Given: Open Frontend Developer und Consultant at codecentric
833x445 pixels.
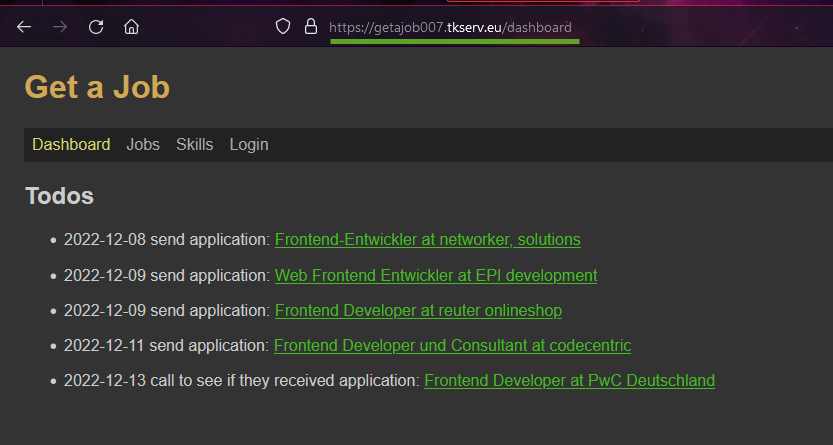Looking at the screenshot, I should 452,346.
